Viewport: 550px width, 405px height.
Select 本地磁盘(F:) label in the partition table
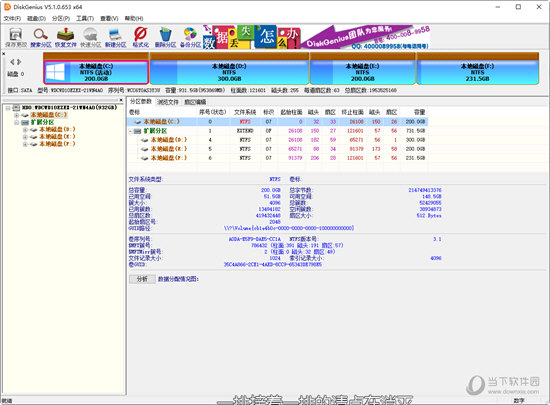point(169,158)
